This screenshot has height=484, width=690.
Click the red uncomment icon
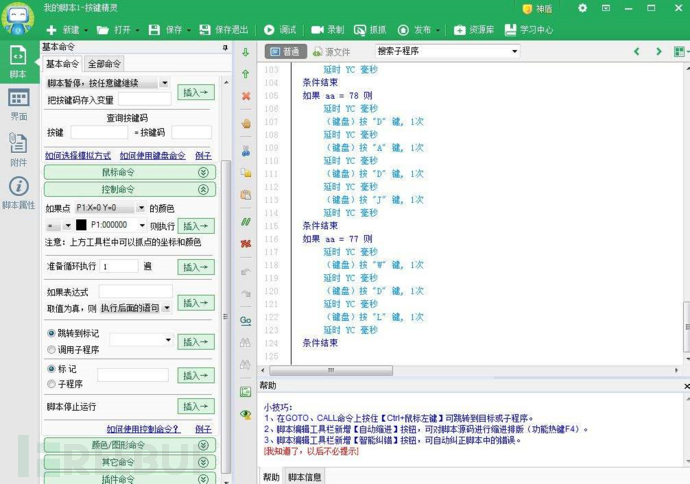pyautogui.click(x=246, y=243)
